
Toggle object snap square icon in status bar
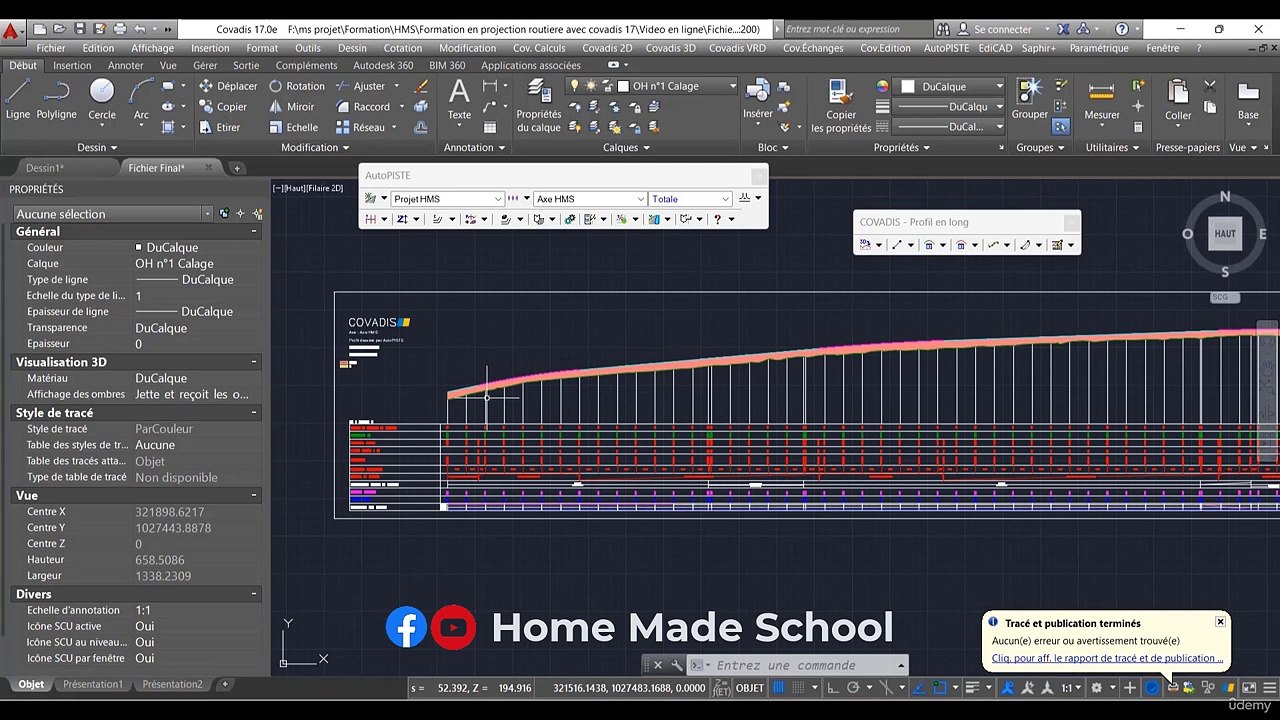940,688
